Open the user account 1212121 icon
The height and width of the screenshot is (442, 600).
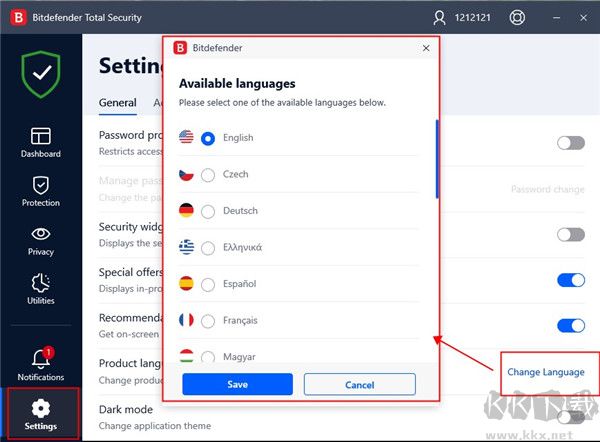(x=440, y=18)
